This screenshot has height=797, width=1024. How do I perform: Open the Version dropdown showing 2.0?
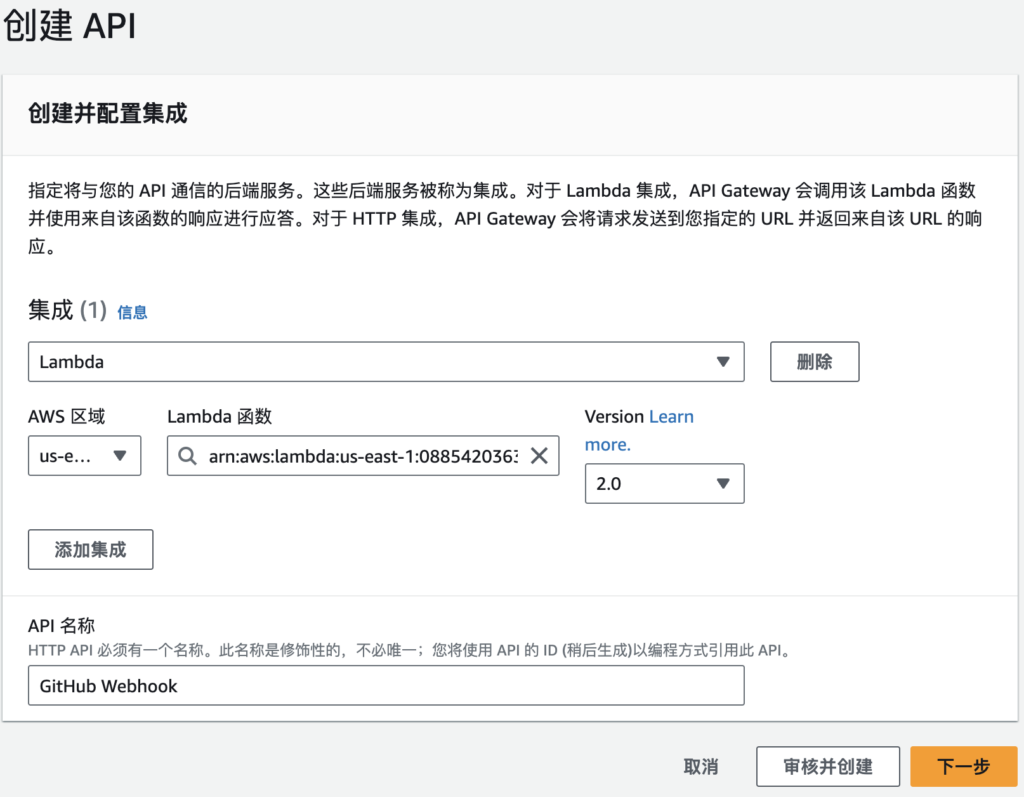663,484
